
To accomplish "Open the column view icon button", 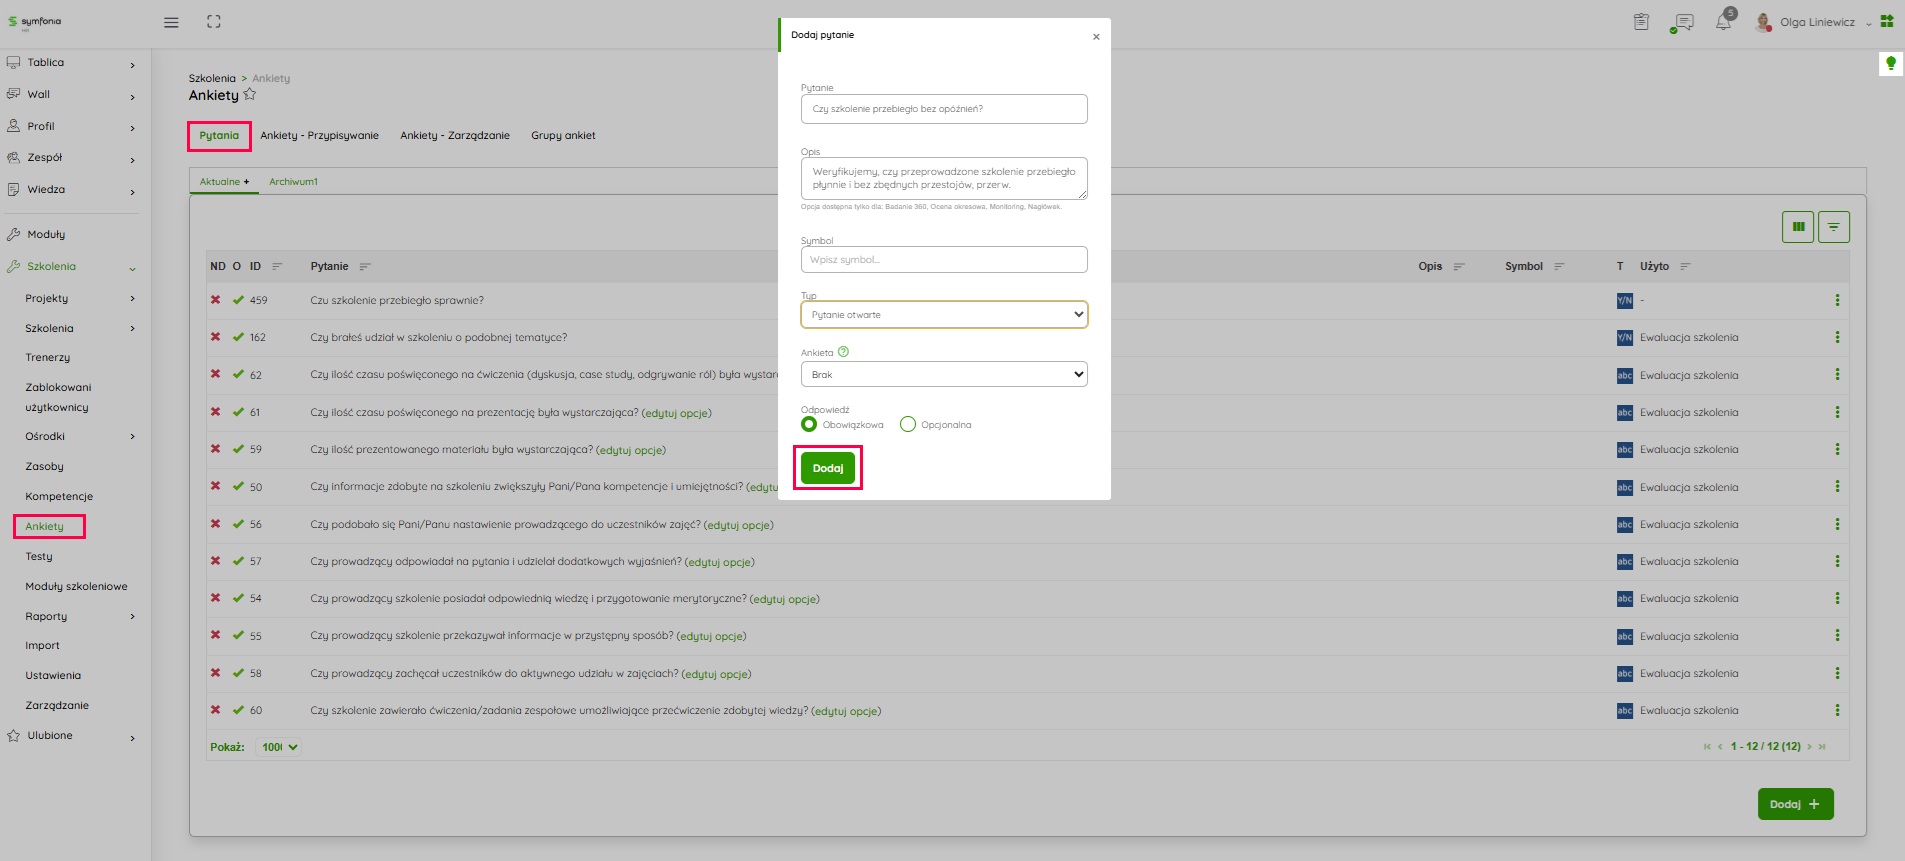I will point(1797,227).
